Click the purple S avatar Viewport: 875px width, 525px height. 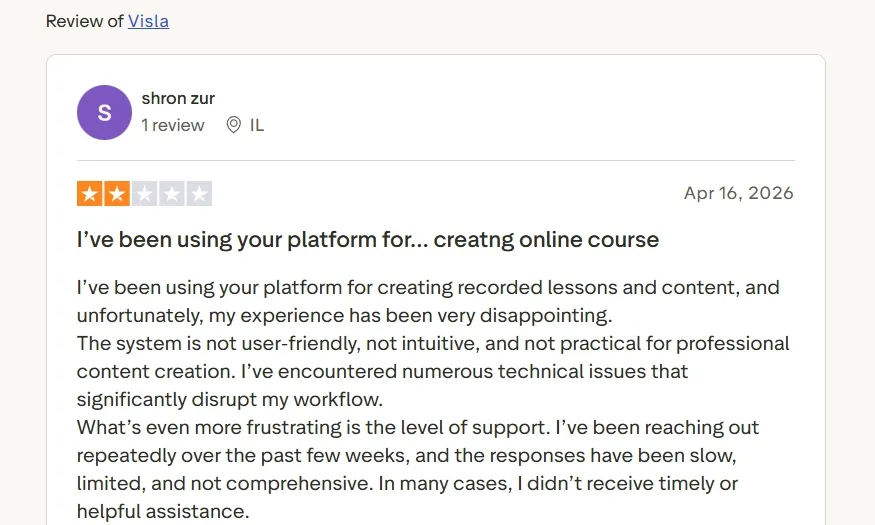click(x=104, y=112)
